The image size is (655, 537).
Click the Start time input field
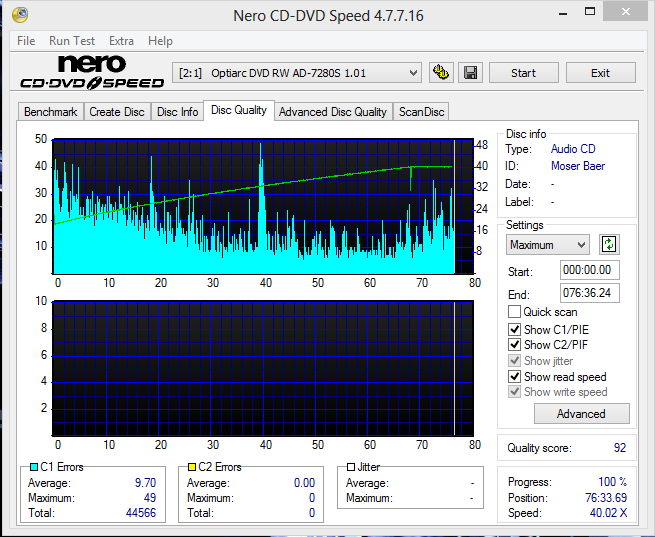pyautogui.click(x=589, y=270)
